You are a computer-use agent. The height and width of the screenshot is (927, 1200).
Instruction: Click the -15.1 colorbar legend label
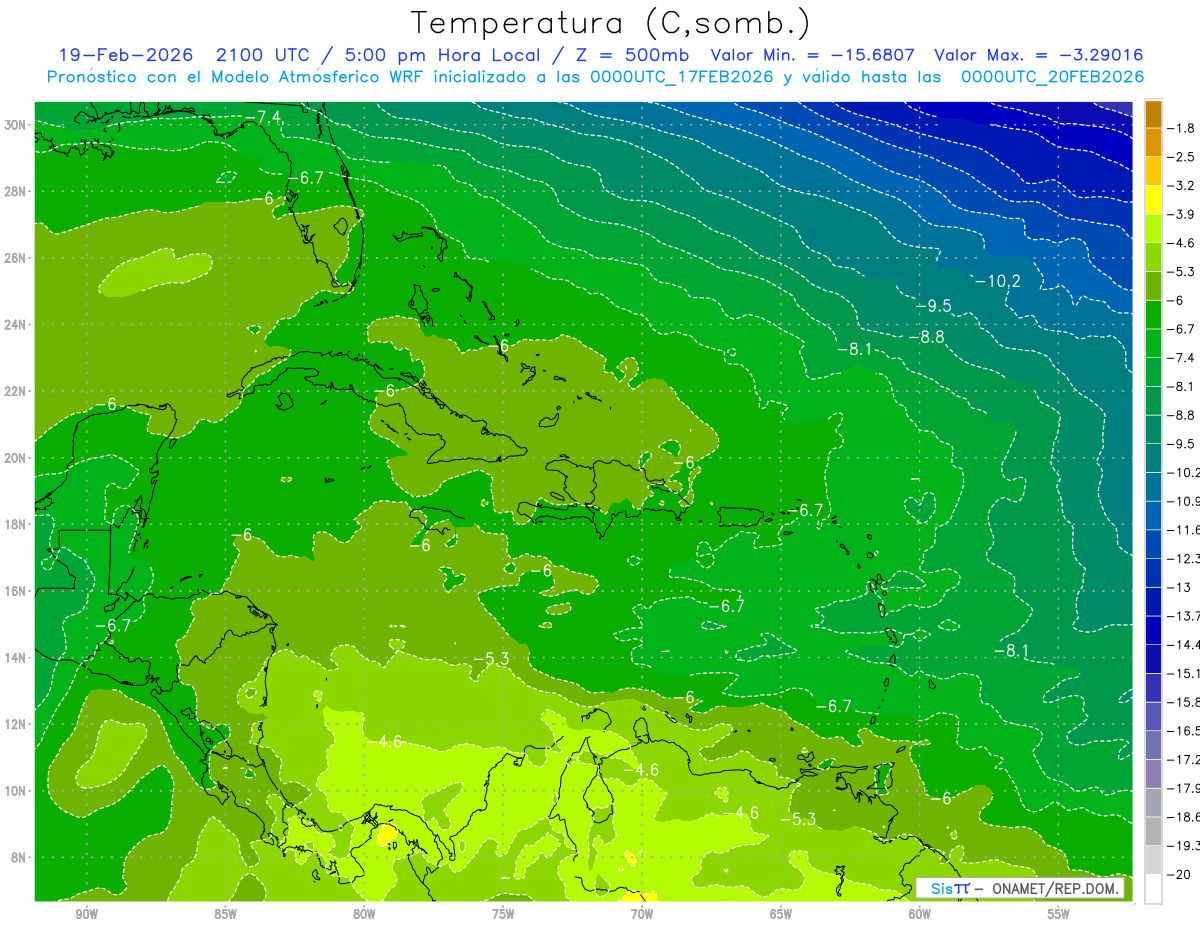click(x=1182, y=673)
